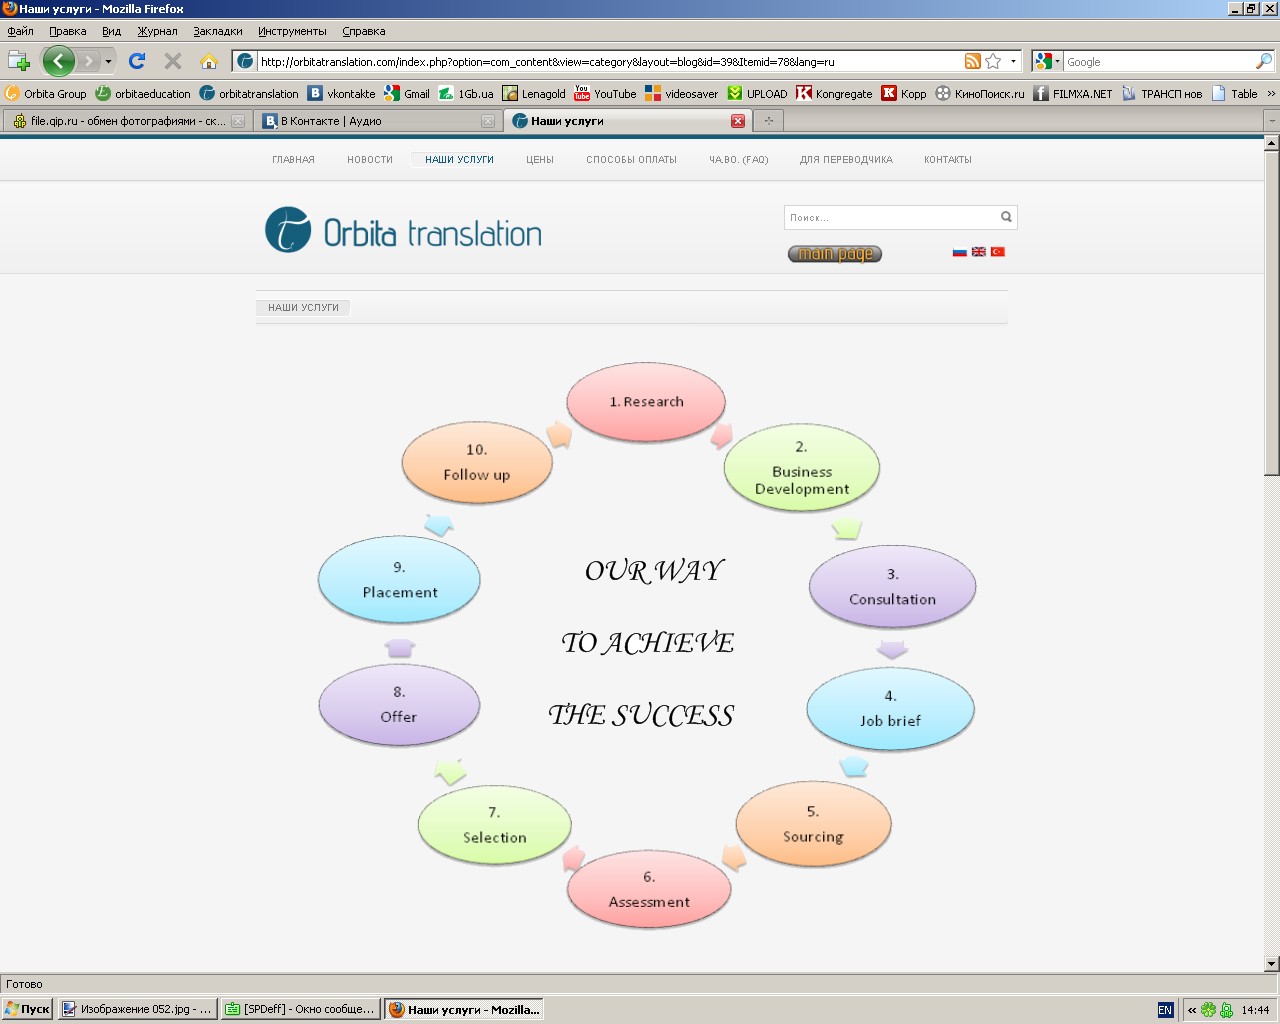
Task: Open the ДЛЯ ПЕРЕВОДЧИКА link
Action: point(846,160)
